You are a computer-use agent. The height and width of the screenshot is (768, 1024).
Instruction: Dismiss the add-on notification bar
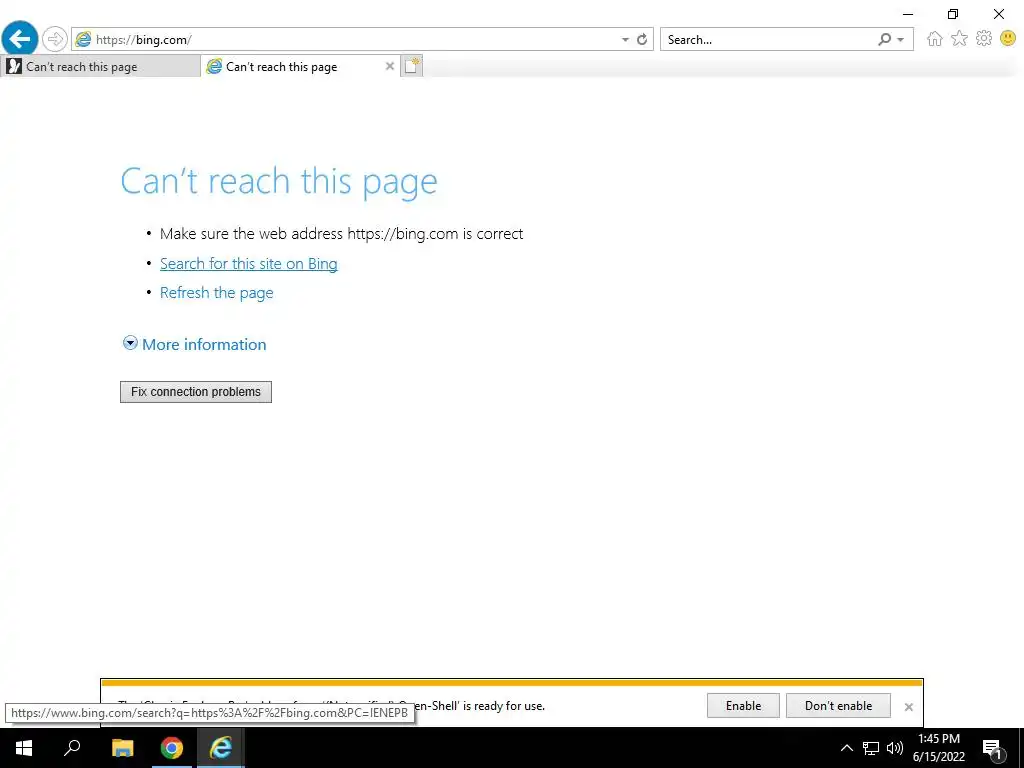click(x=908, y=707)
